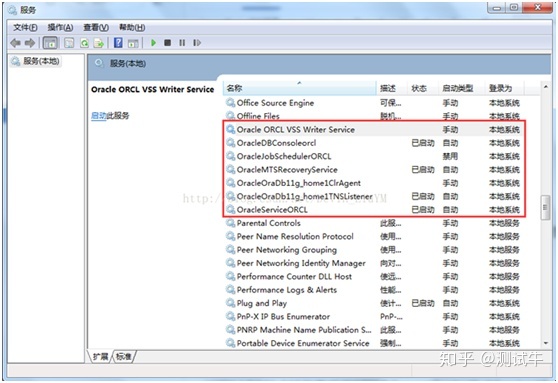Click 已启动 status of OracleMTSRecoveryService

423,169
